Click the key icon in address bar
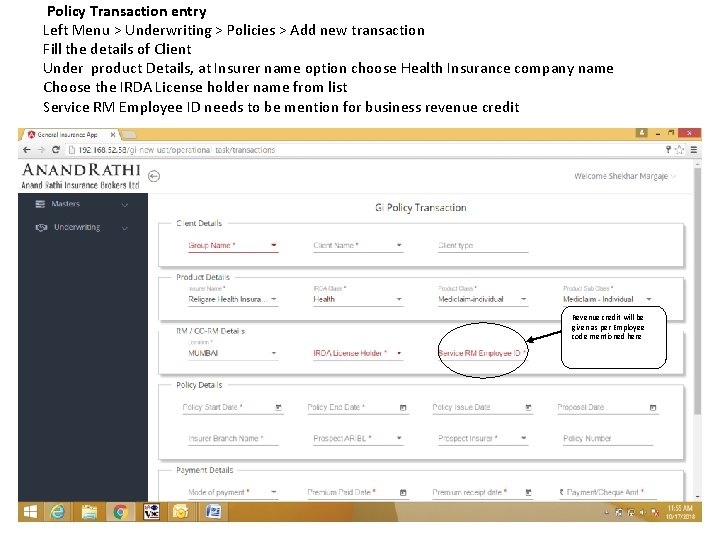 (669, 149)
